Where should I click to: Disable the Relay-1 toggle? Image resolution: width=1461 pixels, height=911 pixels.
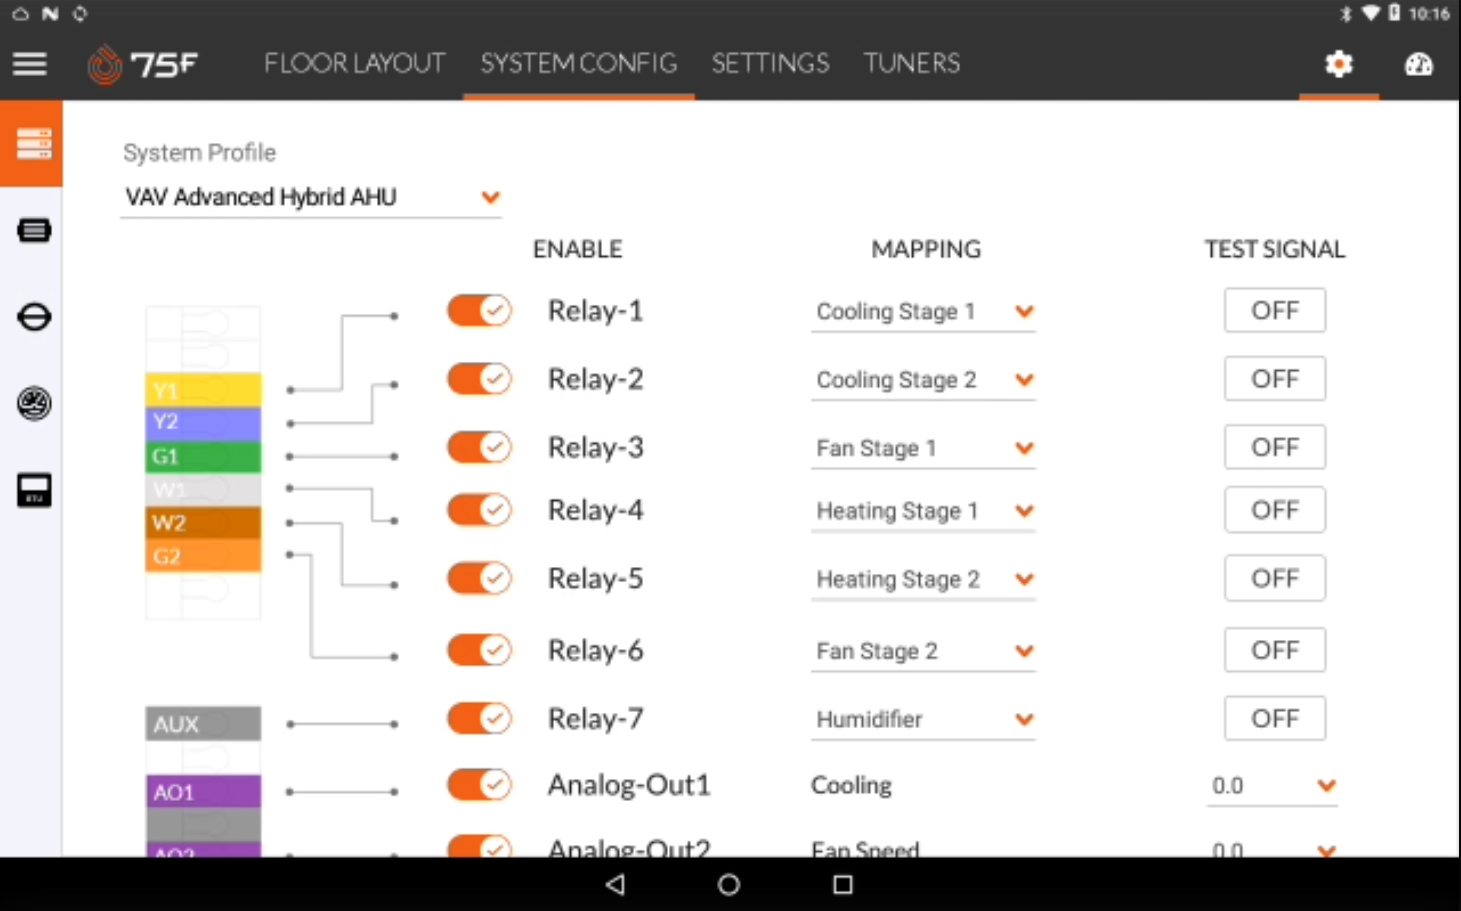479,311
